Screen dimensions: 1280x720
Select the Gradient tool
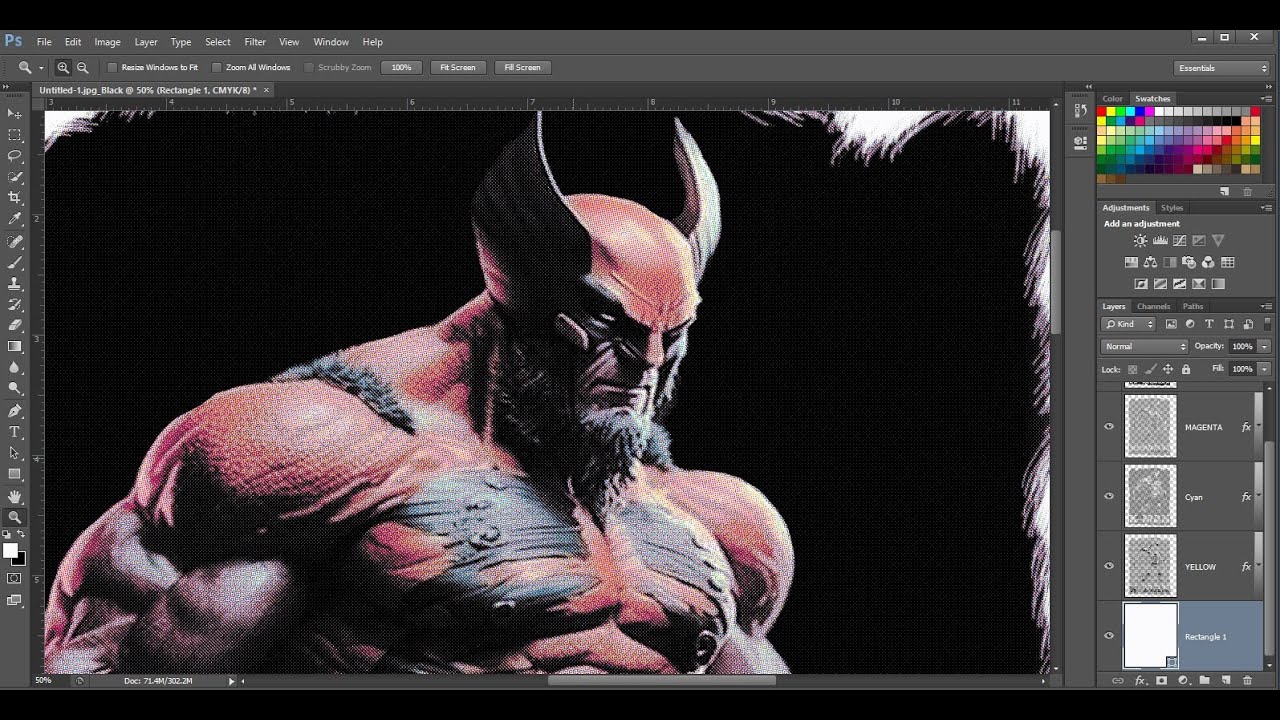[x=15, y=346]
